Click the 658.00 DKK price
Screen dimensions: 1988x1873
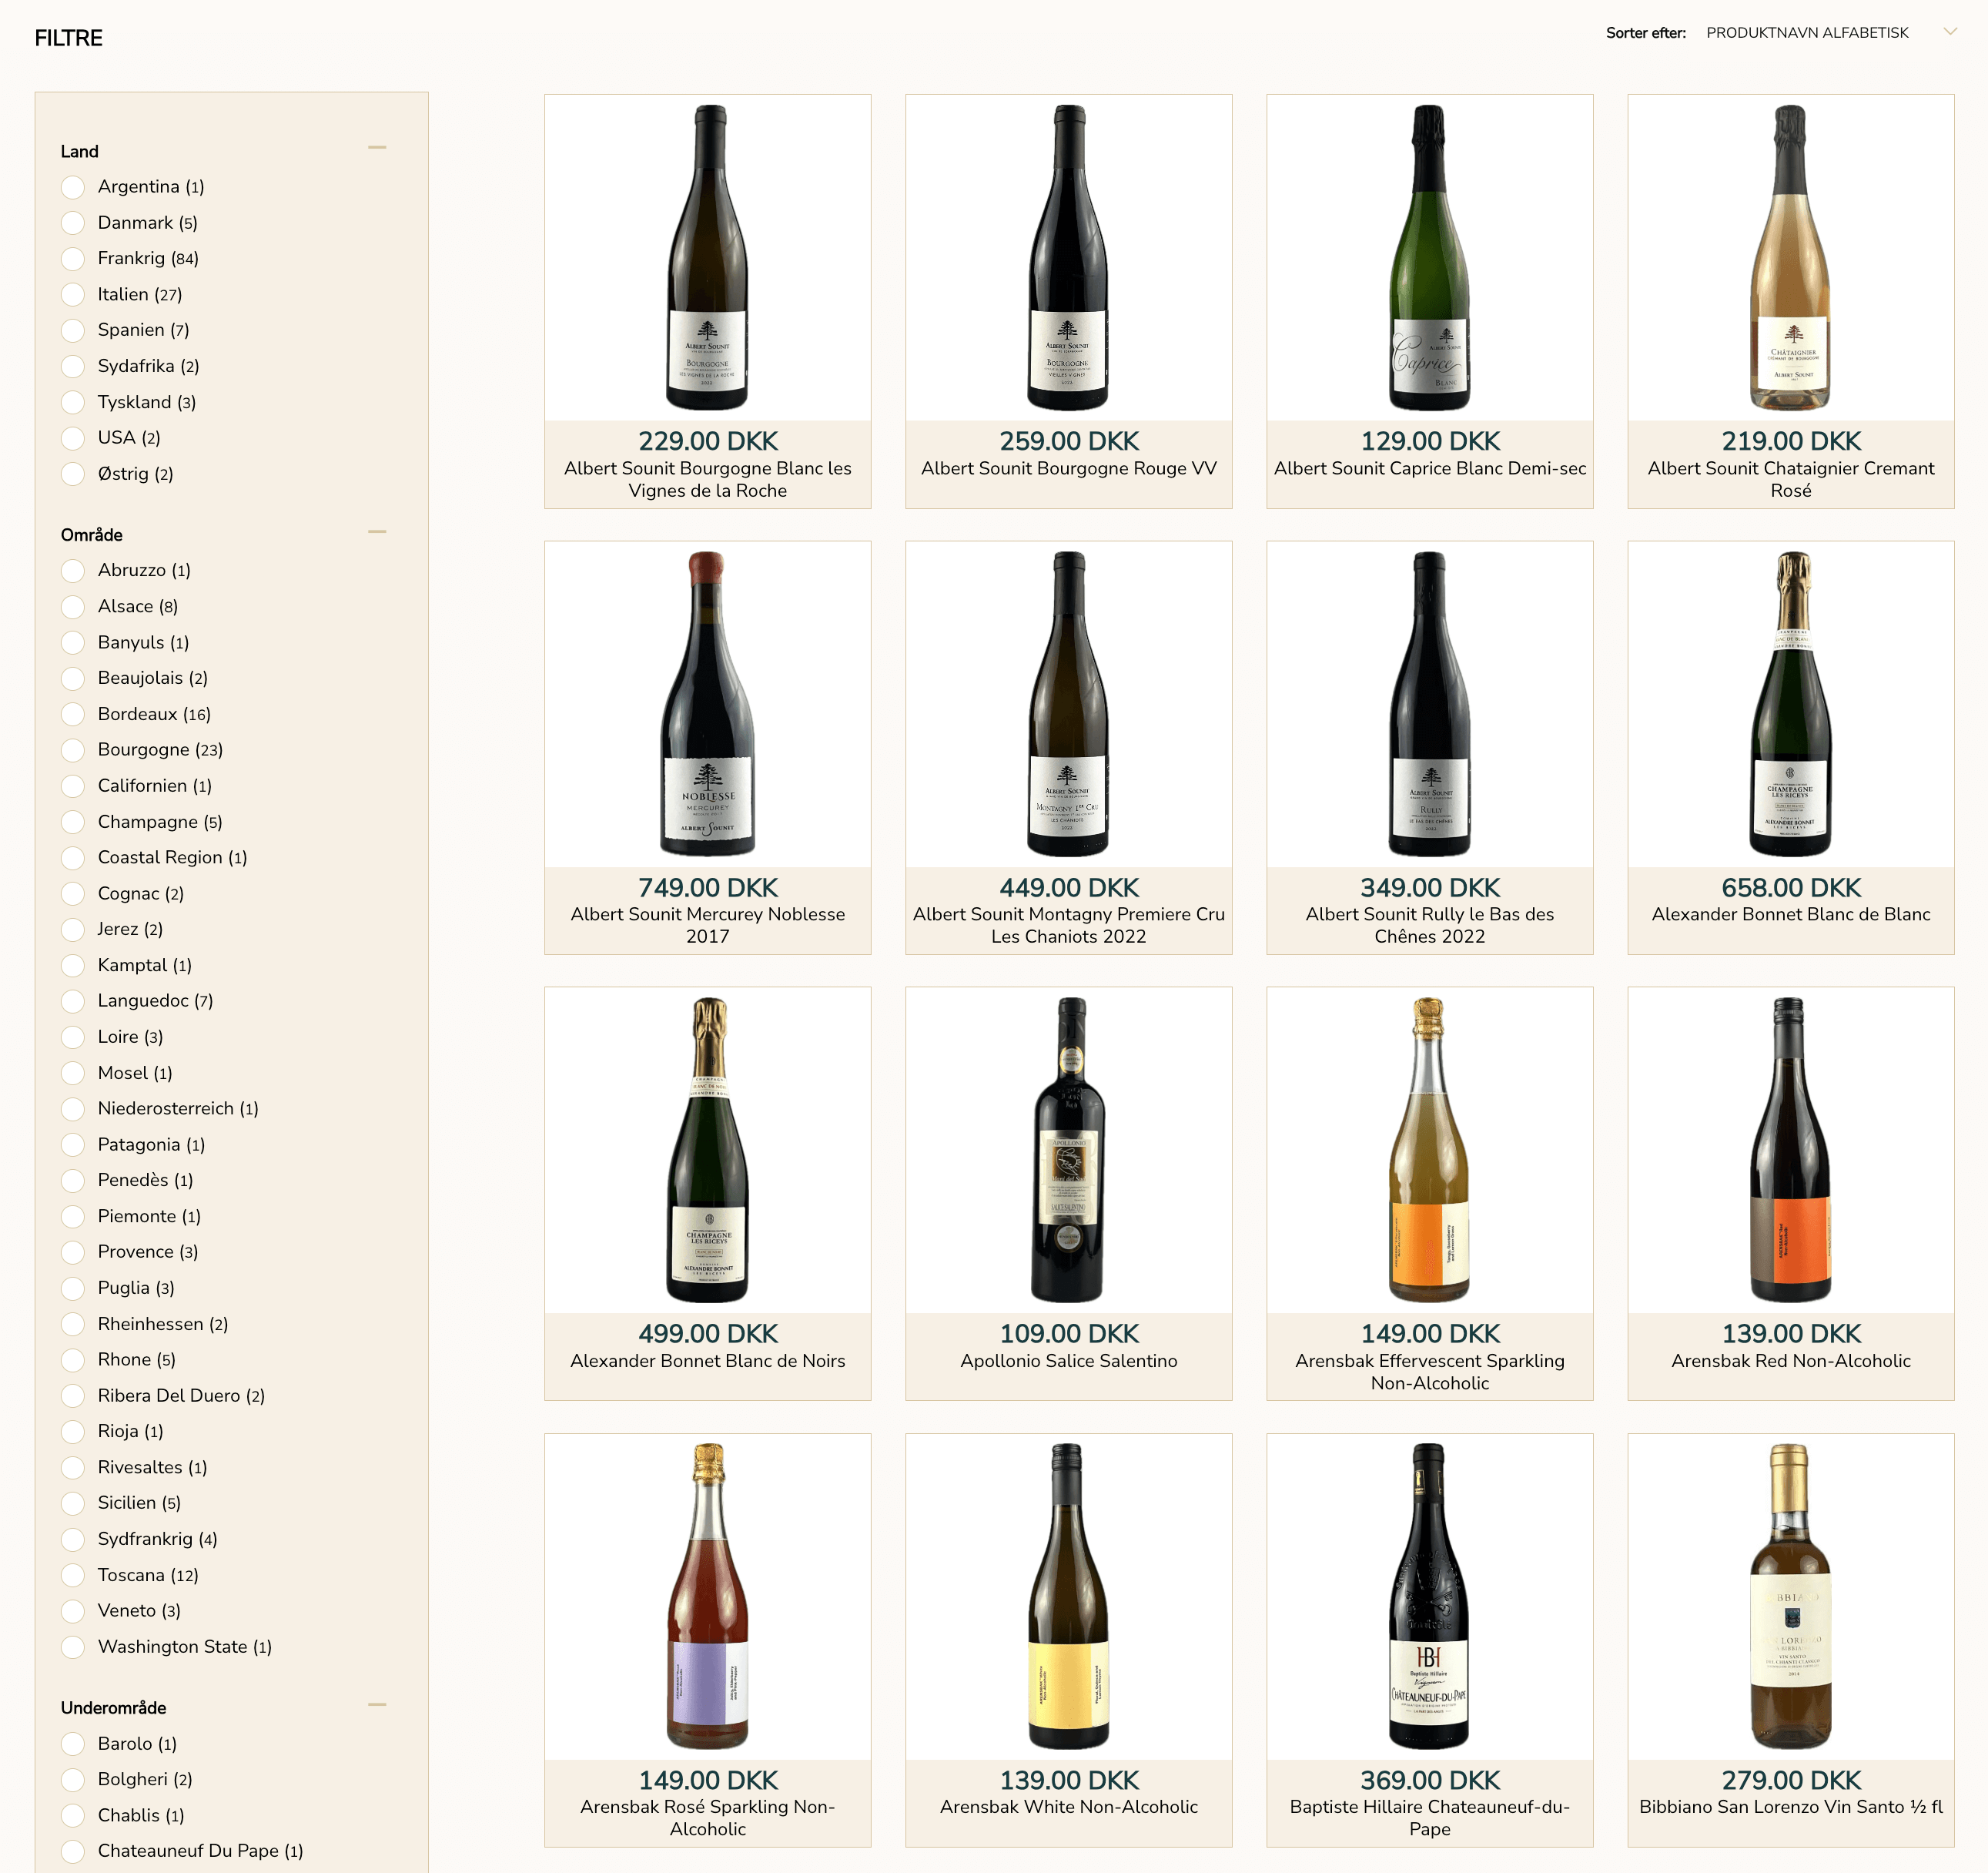point(1791,888)
